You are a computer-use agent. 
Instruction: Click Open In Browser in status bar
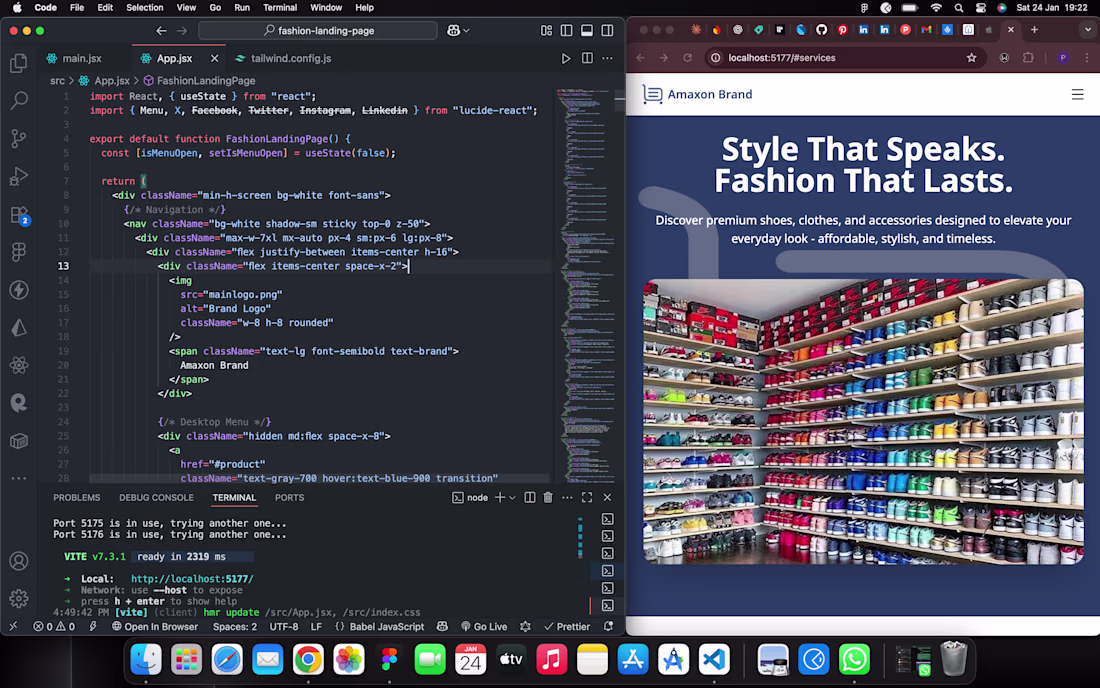coord(154,627)
